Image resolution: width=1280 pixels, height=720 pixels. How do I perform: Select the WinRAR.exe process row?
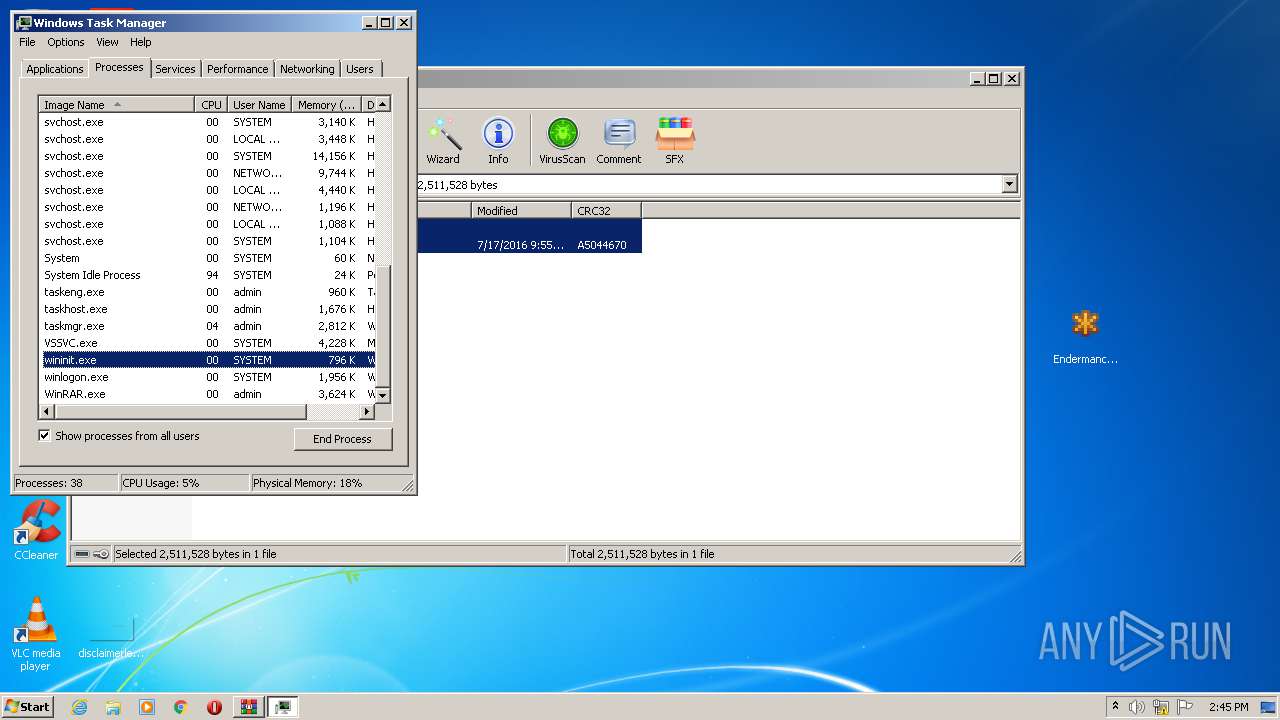pos(207,394)
